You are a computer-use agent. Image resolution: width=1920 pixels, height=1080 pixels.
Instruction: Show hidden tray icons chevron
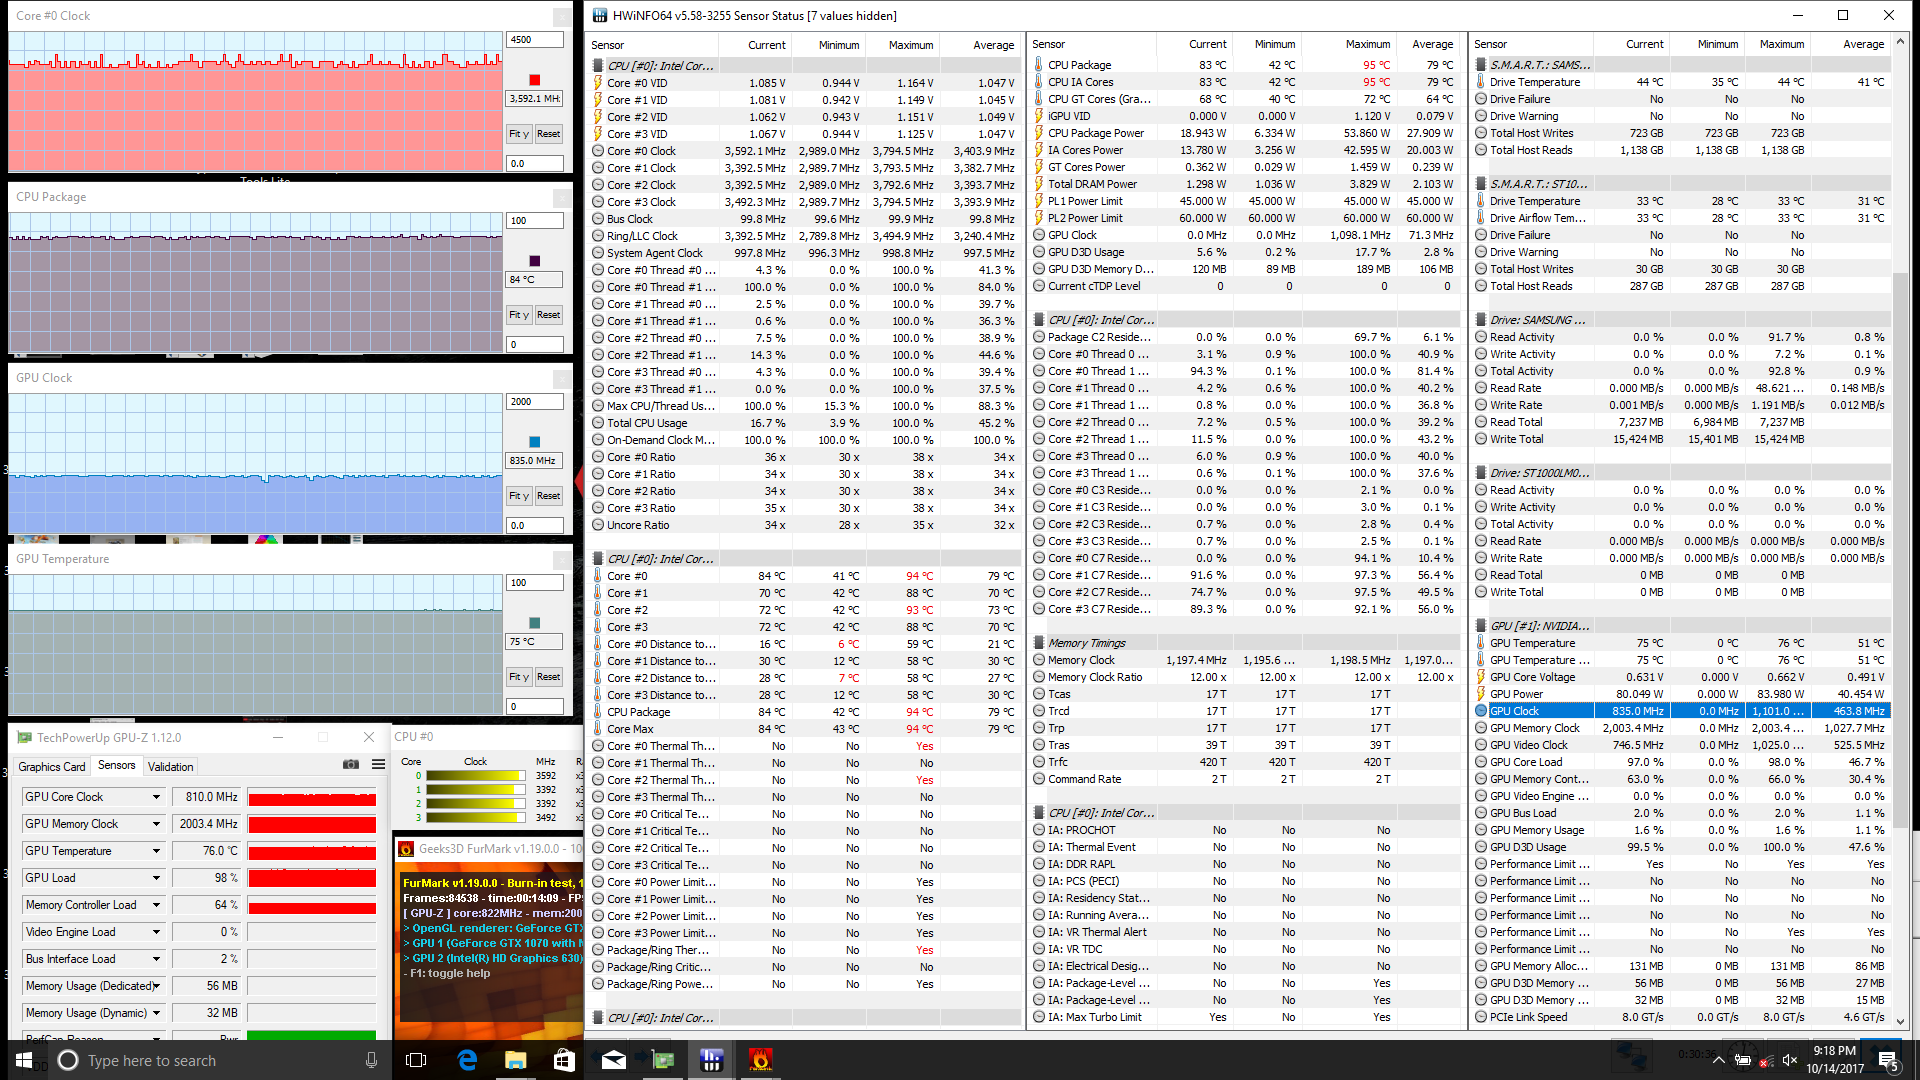[1718, 1060]
